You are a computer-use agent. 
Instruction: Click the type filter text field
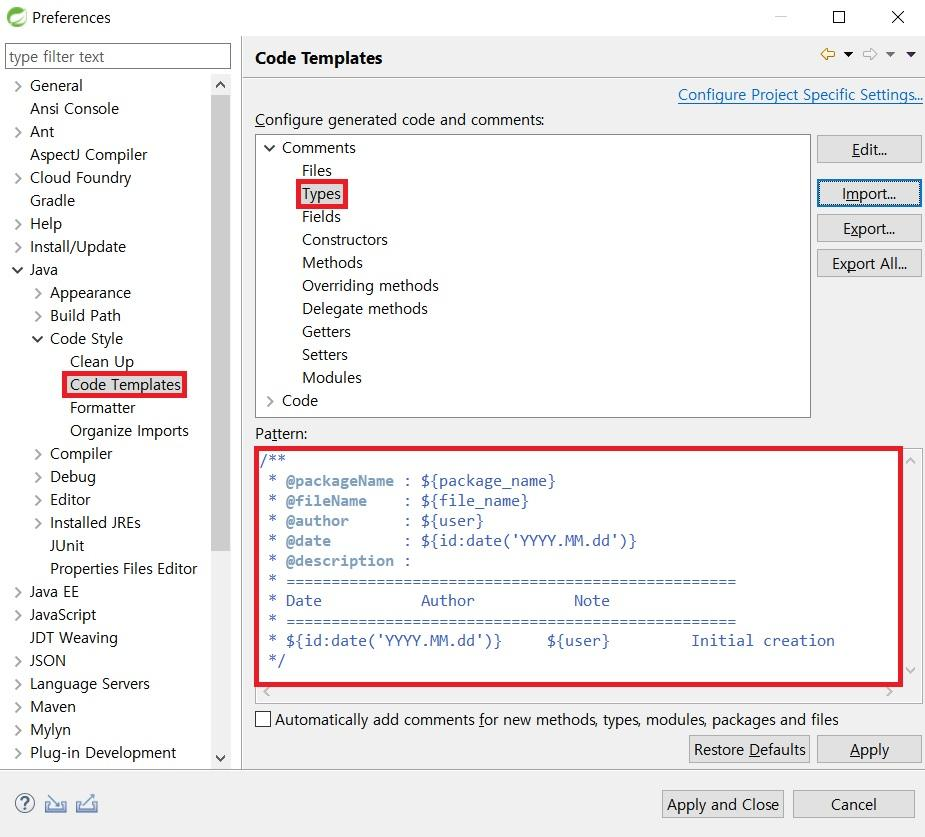(118, 56)
